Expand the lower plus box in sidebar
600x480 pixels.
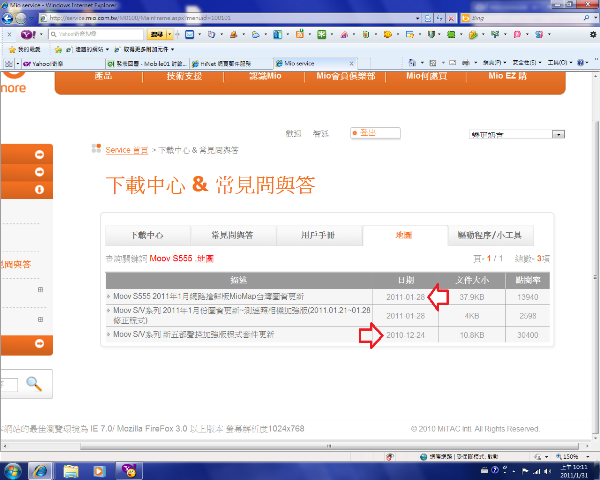[x=40, y=320]
